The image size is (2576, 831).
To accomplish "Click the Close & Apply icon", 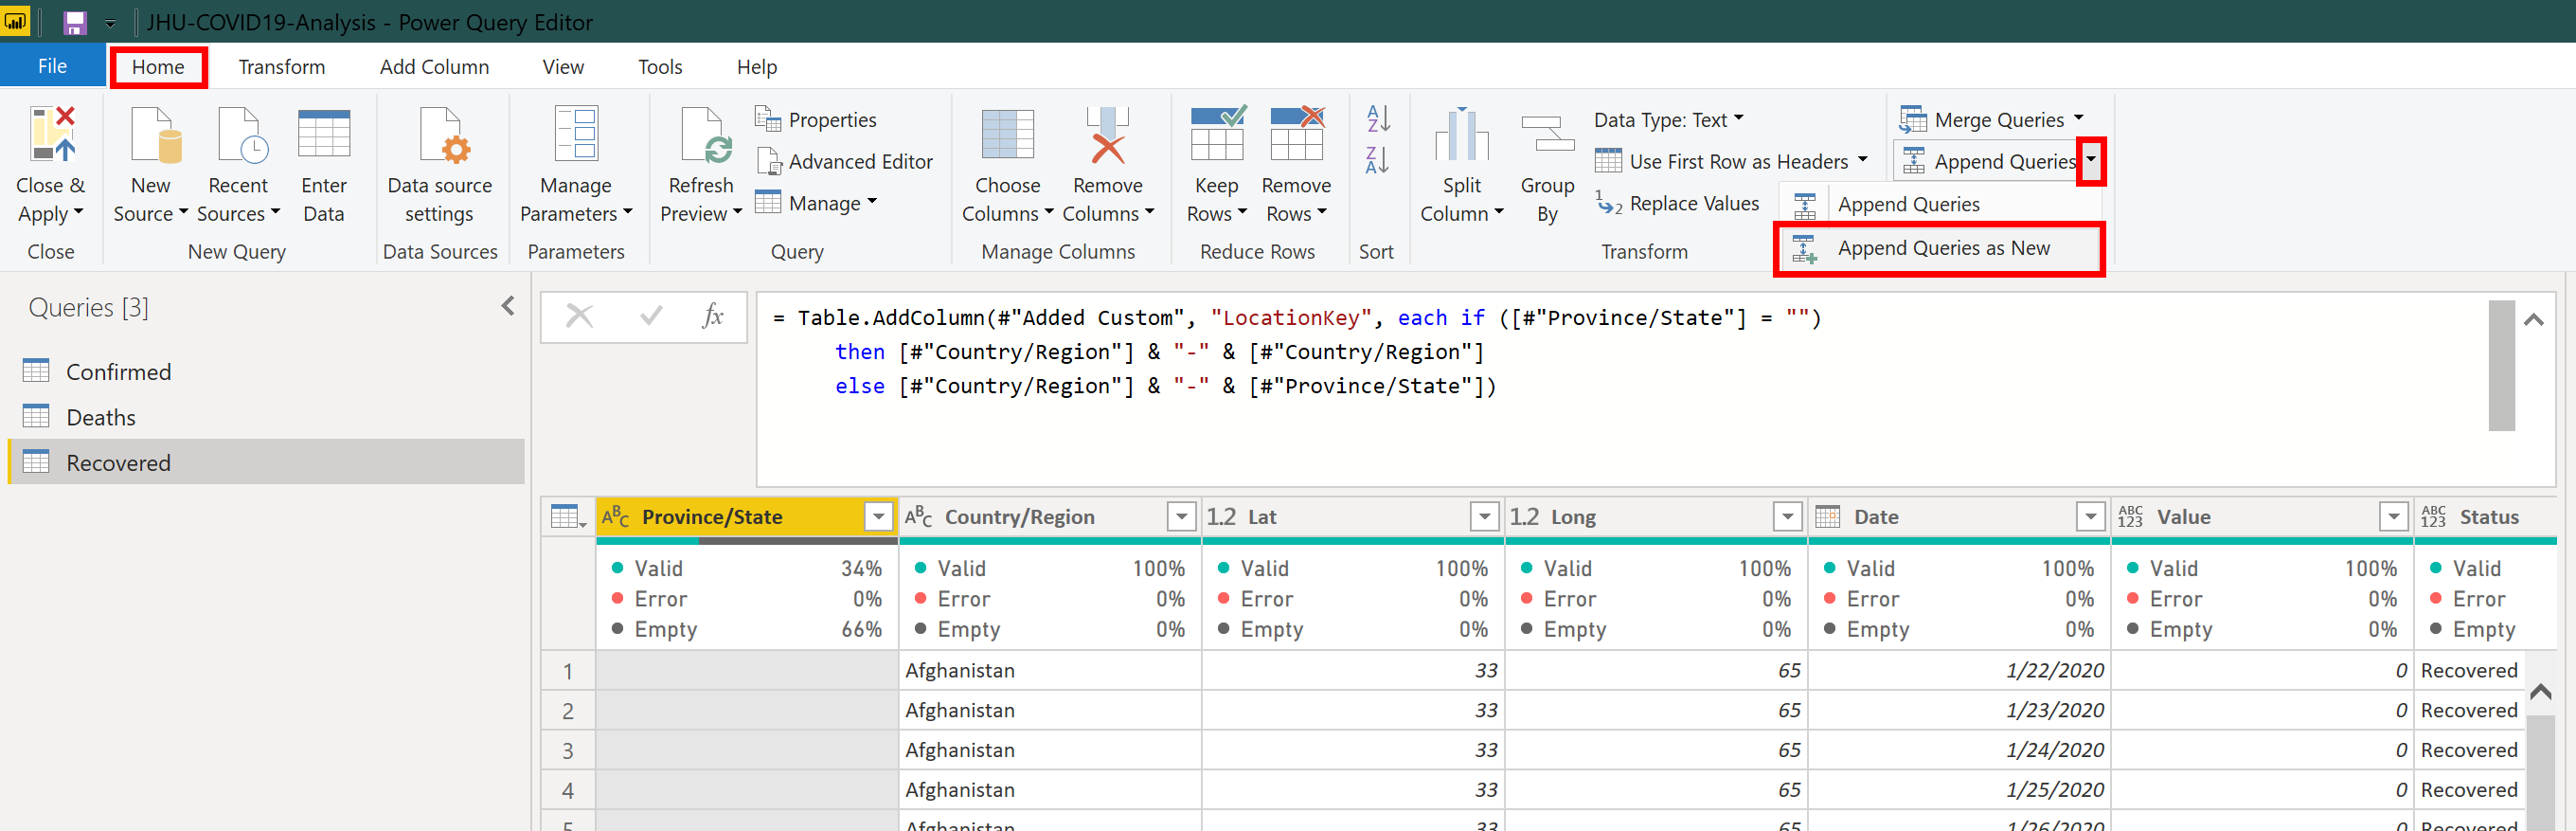I will (52, 134).
